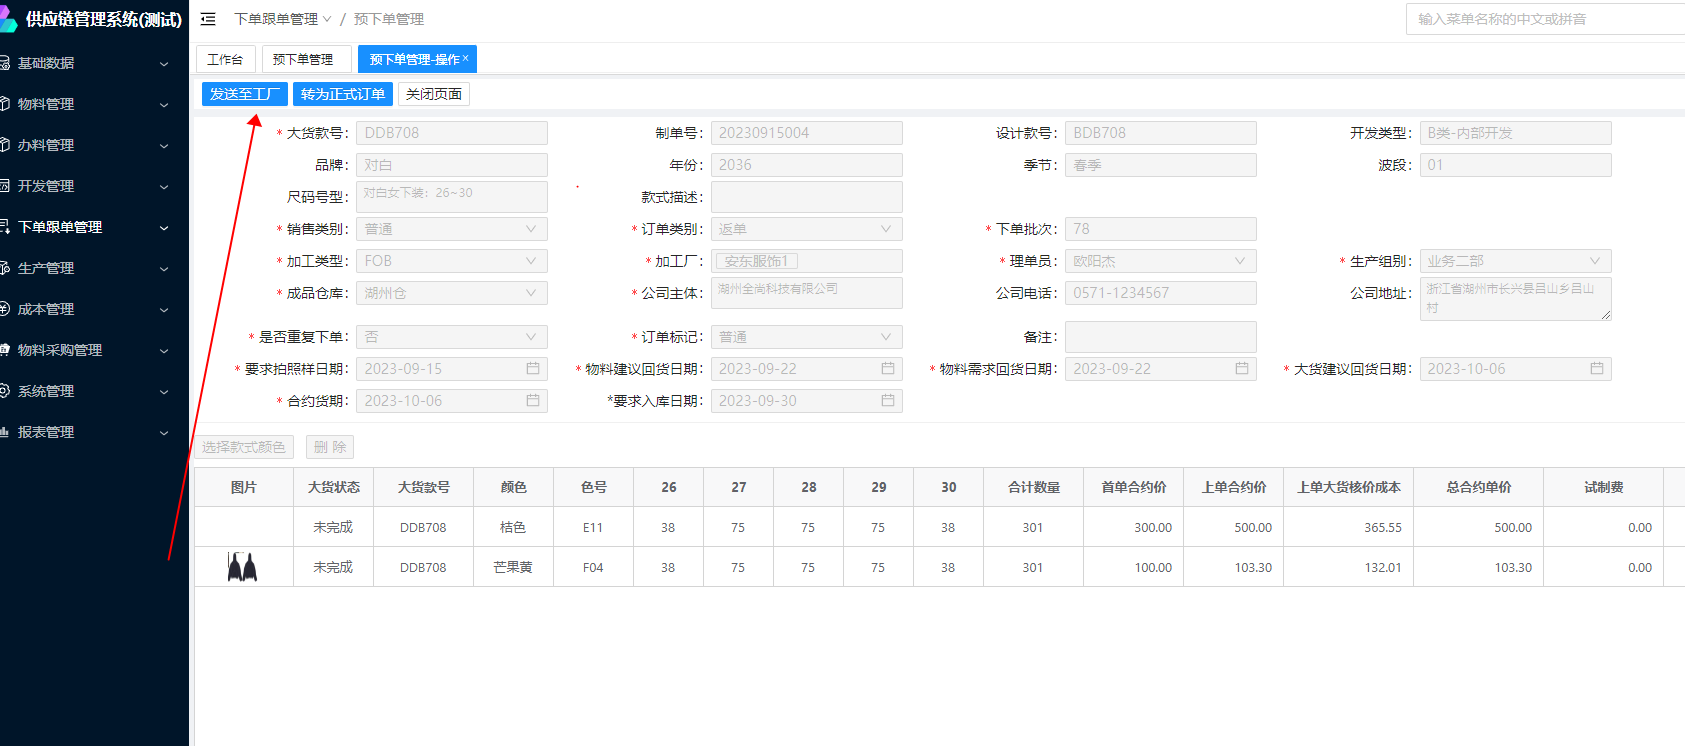
Task: Open calendar icon for 大货建议回货日期
Action: pos(1596,369)
